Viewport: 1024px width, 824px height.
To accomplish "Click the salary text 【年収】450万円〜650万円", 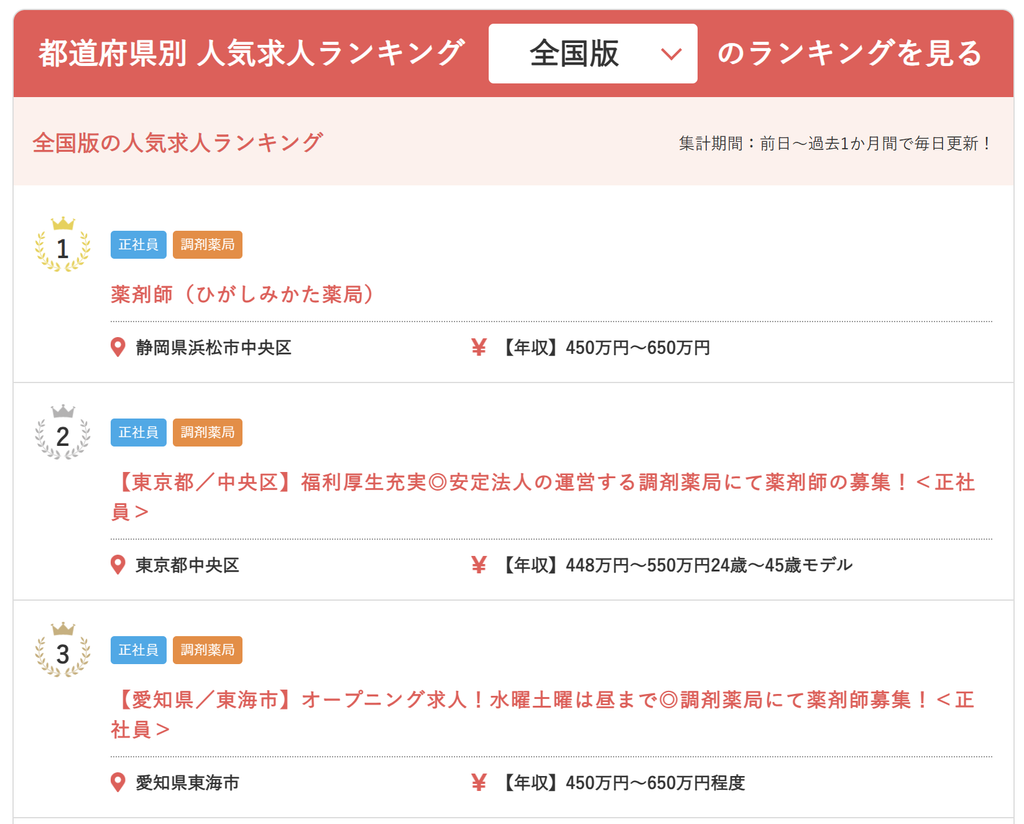I will click(604, 347).
